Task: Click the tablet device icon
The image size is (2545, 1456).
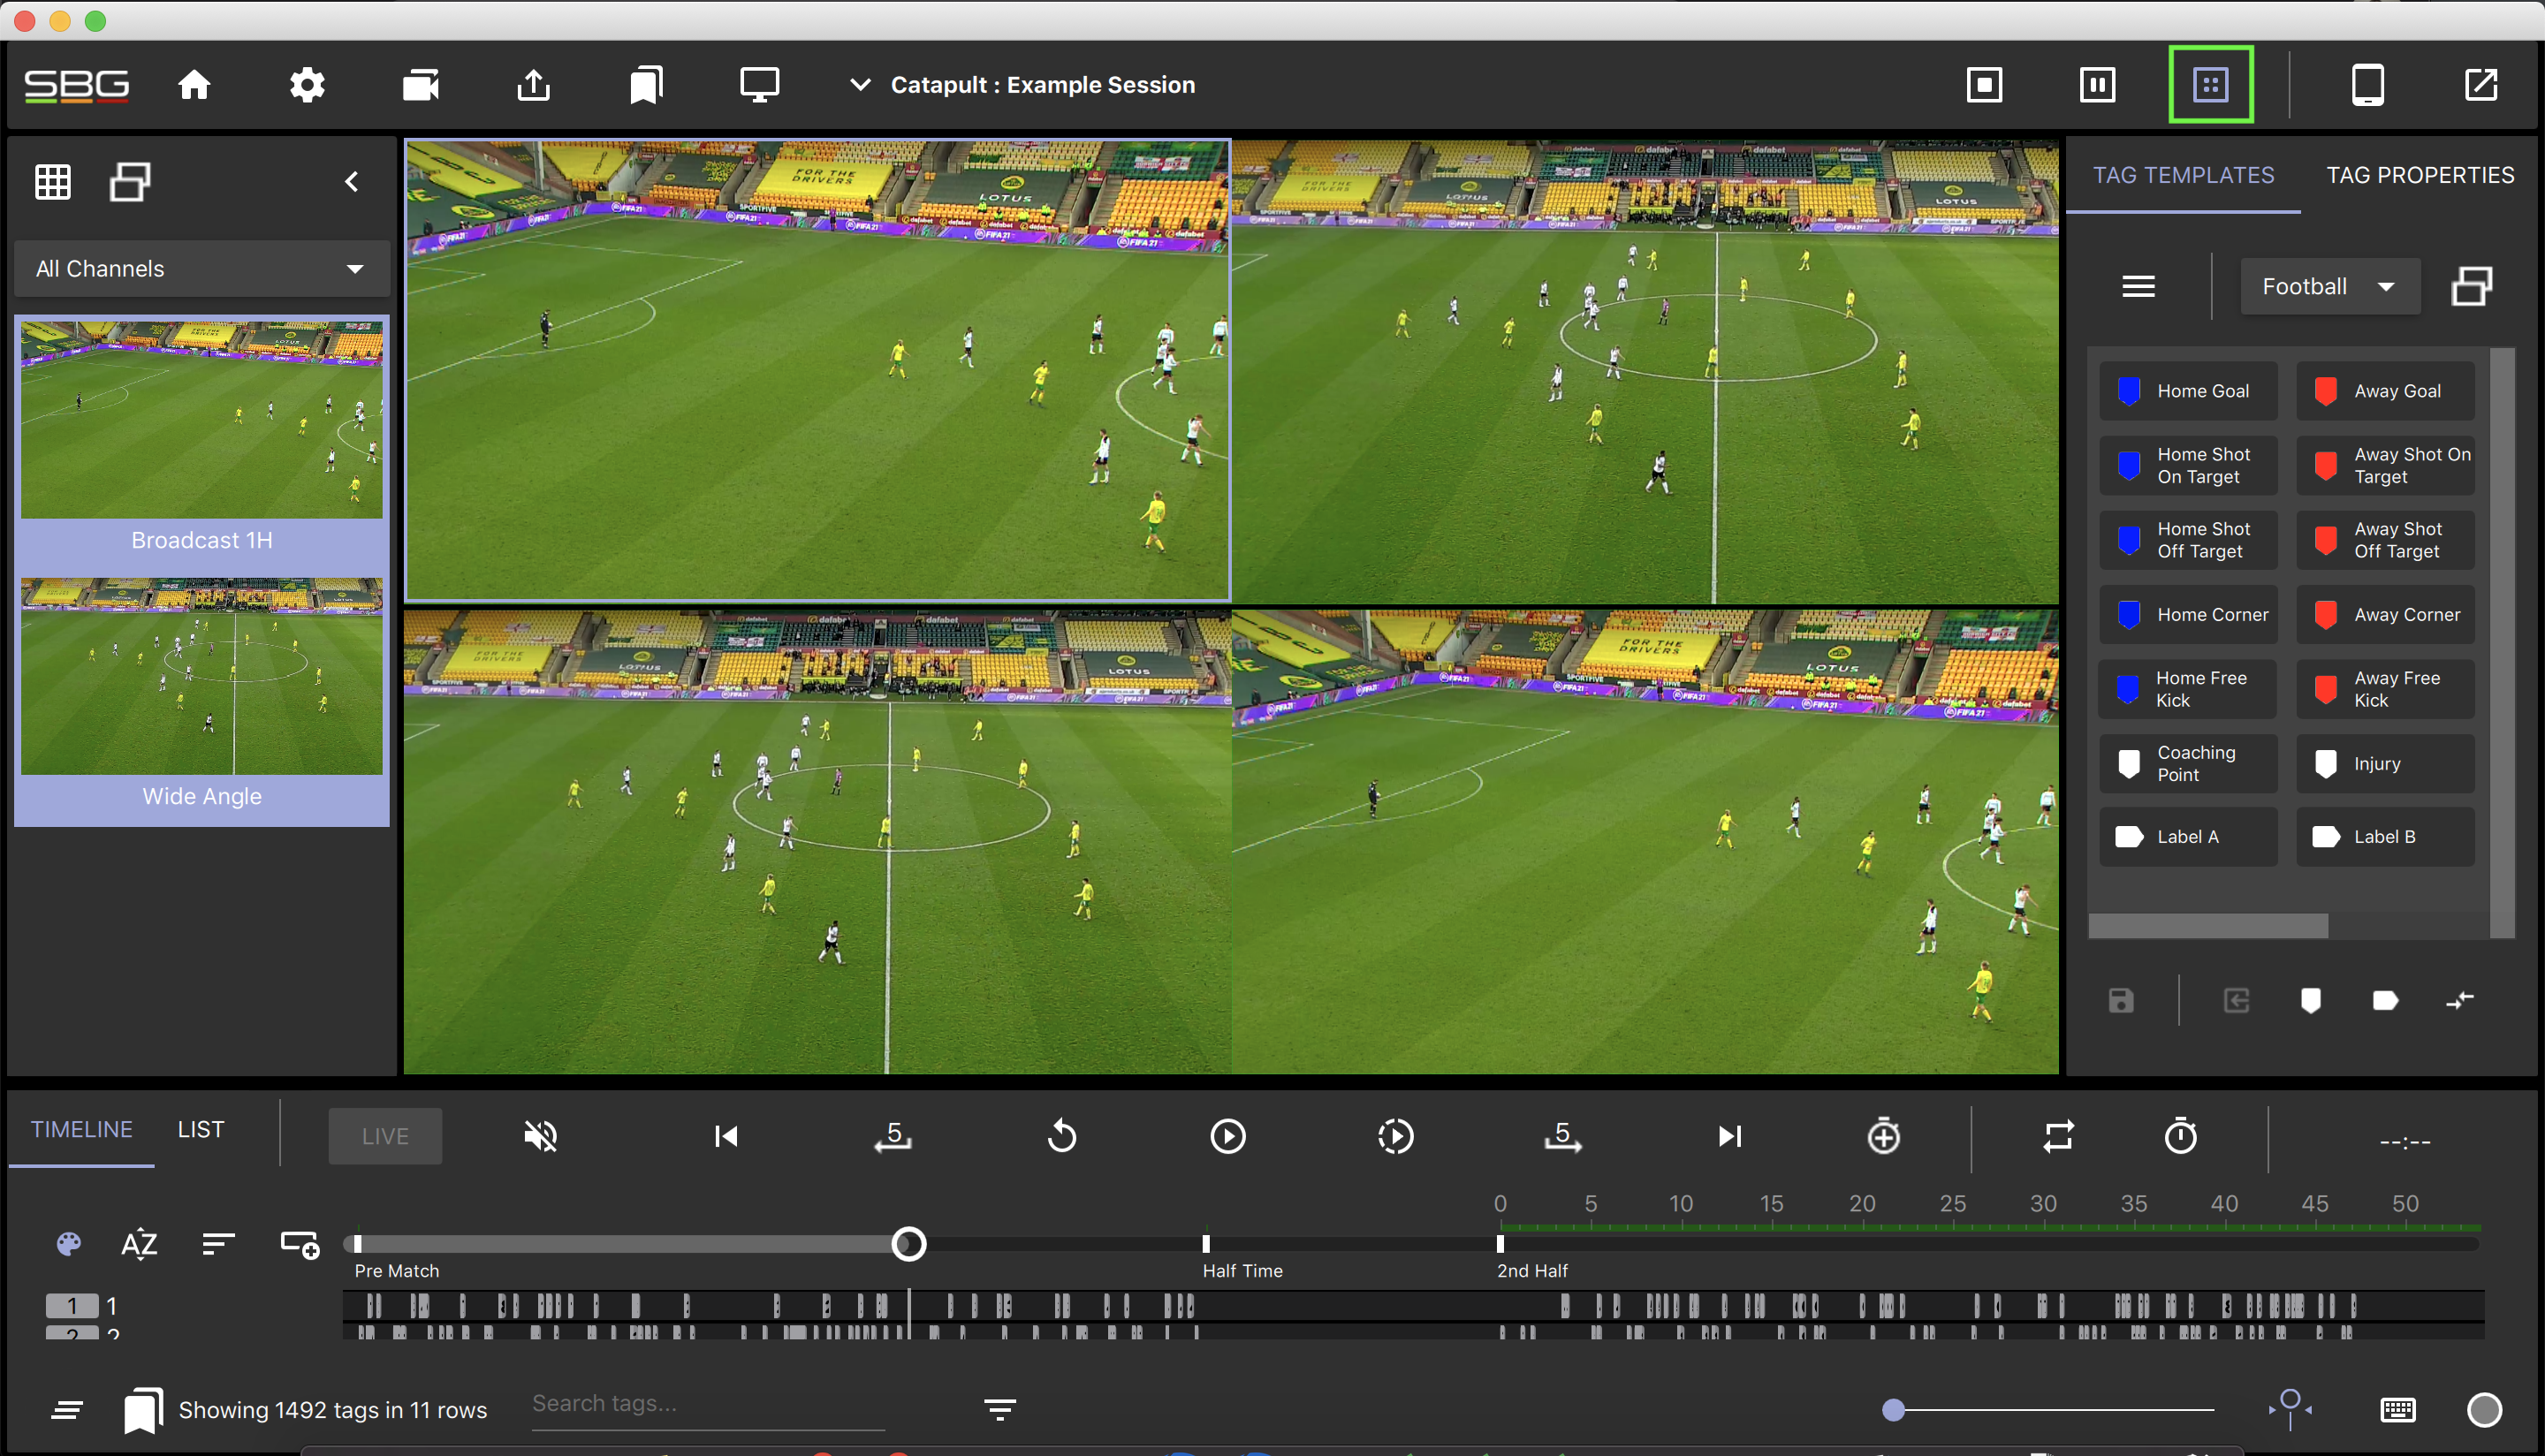Action: coord(2367,85)
